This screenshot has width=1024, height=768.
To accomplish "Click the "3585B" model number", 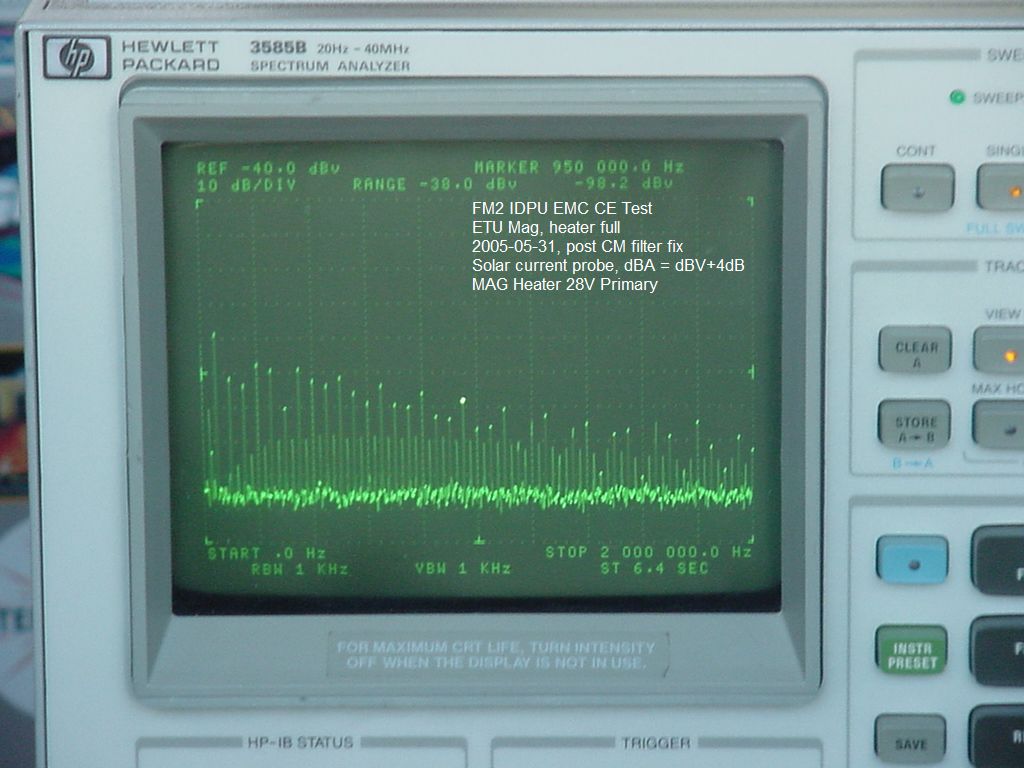I will 278,48.
